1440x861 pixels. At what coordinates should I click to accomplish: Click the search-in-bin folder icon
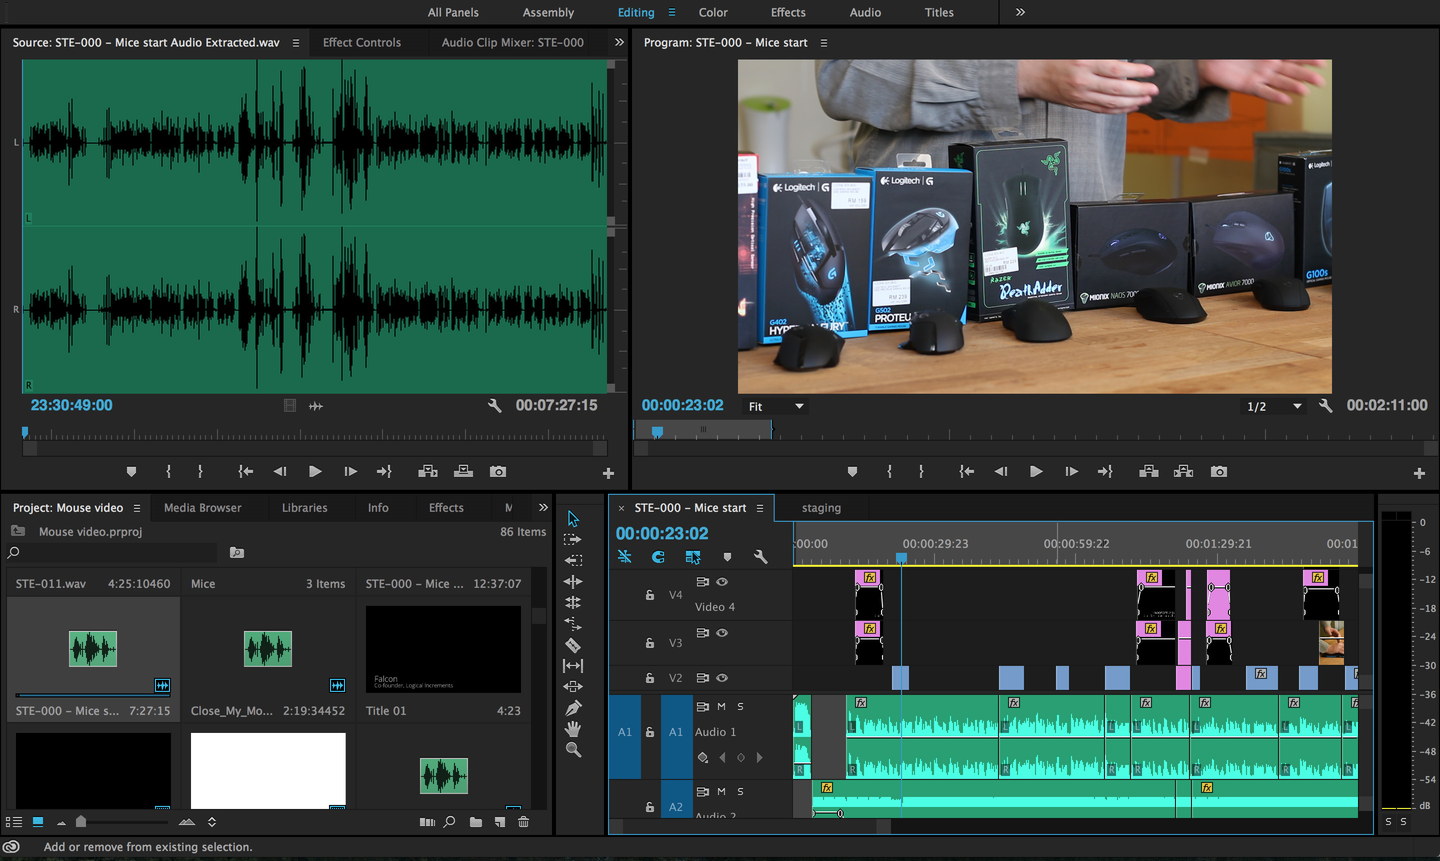click(236, 552)
